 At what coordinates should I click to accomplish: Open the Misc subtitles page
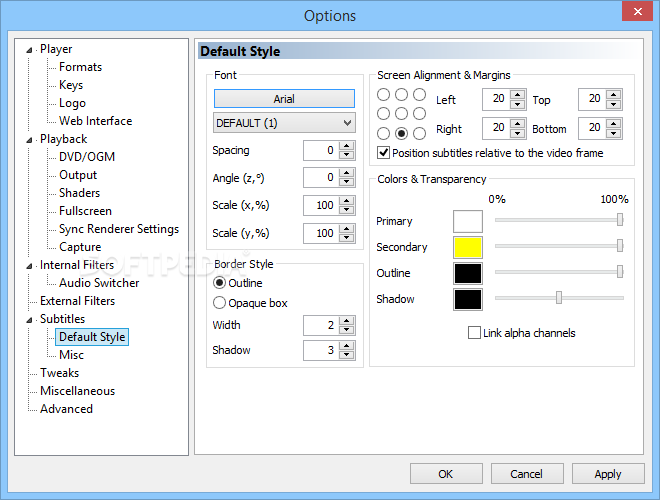[x=71, y=355]
